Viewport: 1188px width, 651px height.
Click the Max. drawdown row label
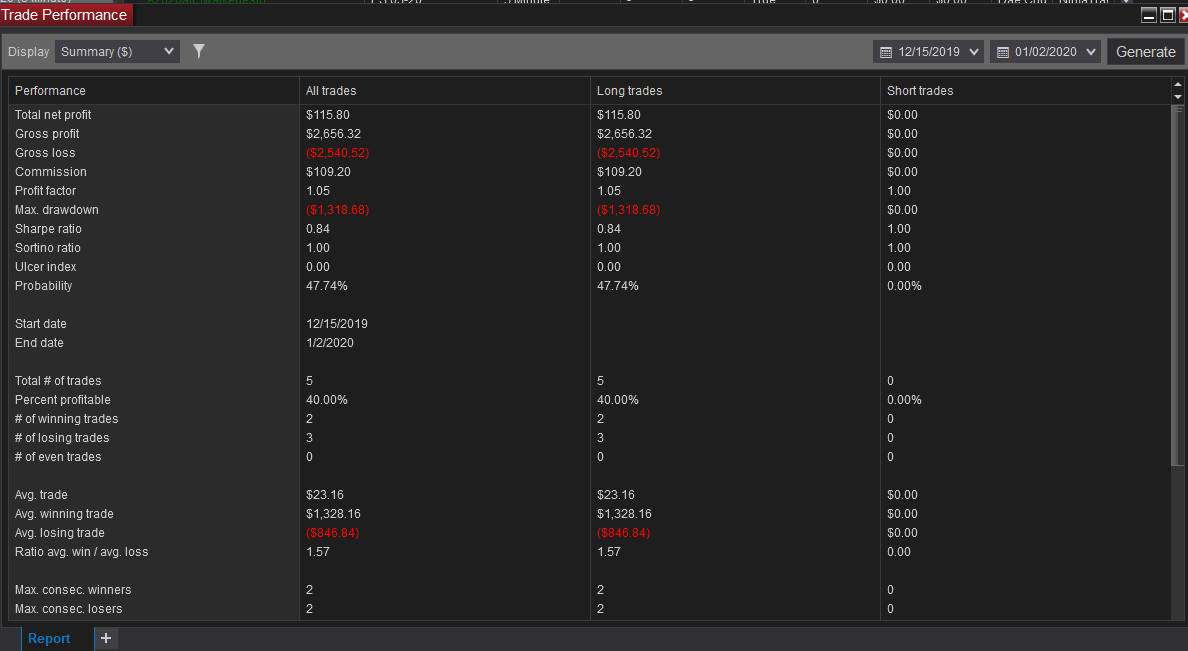point(57,209)
